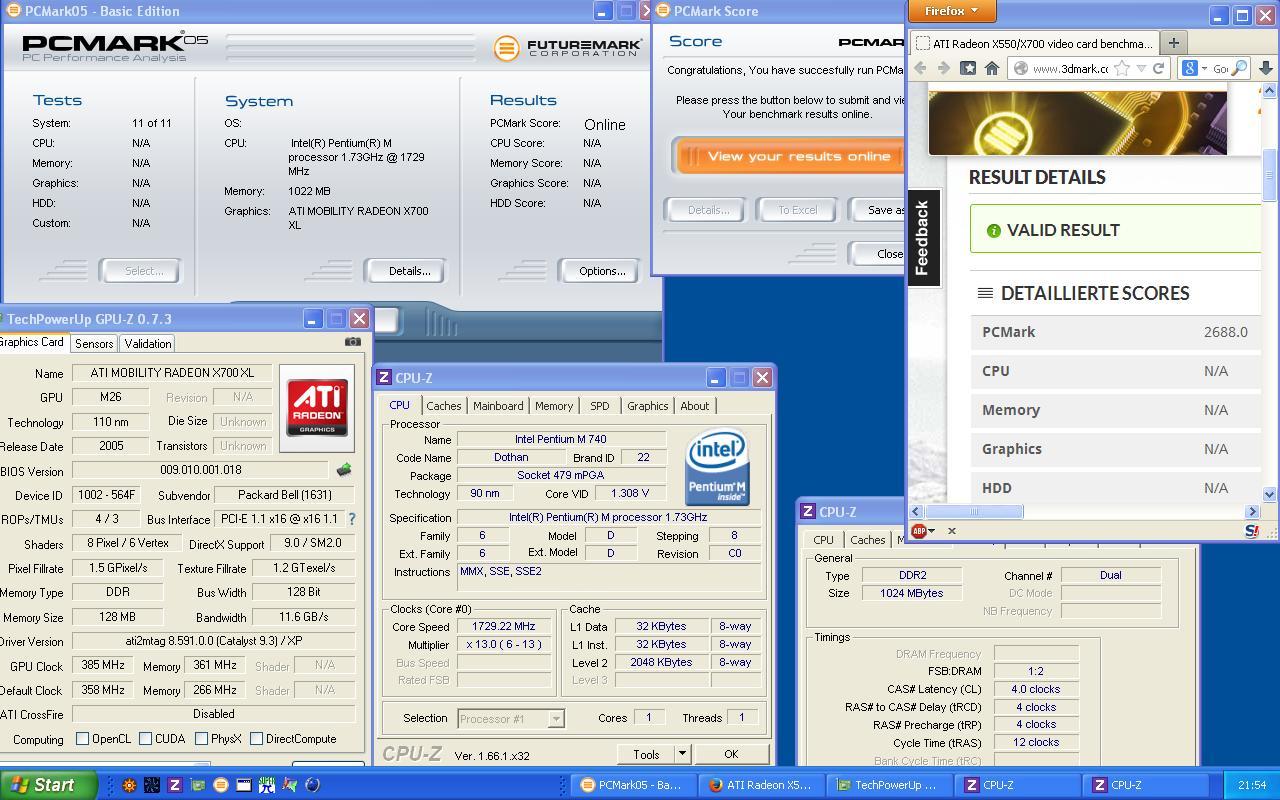Switch to the Sensors tab in GPU-Z

click(x=94, y=343)
